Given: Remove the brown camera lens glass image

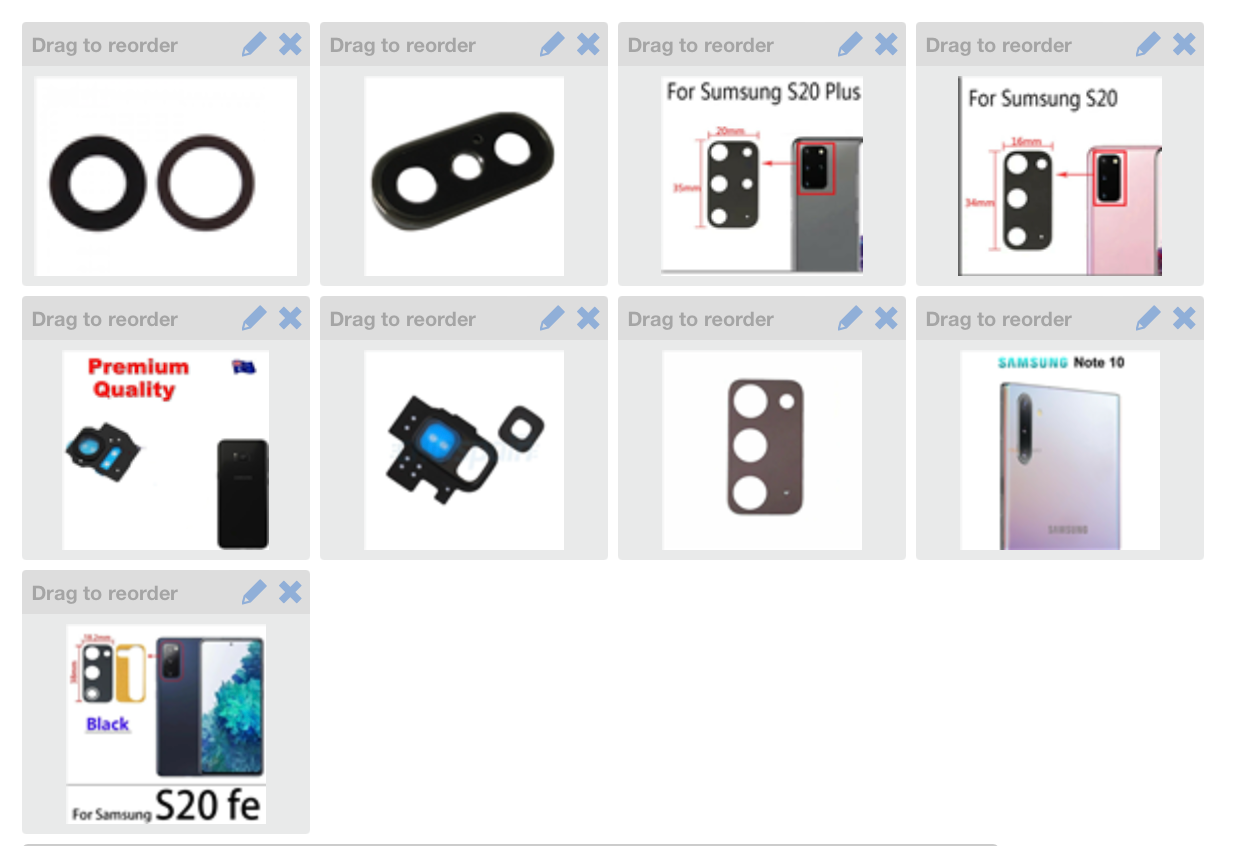Looking at the screenshot, I should click(x=886, y=318).
